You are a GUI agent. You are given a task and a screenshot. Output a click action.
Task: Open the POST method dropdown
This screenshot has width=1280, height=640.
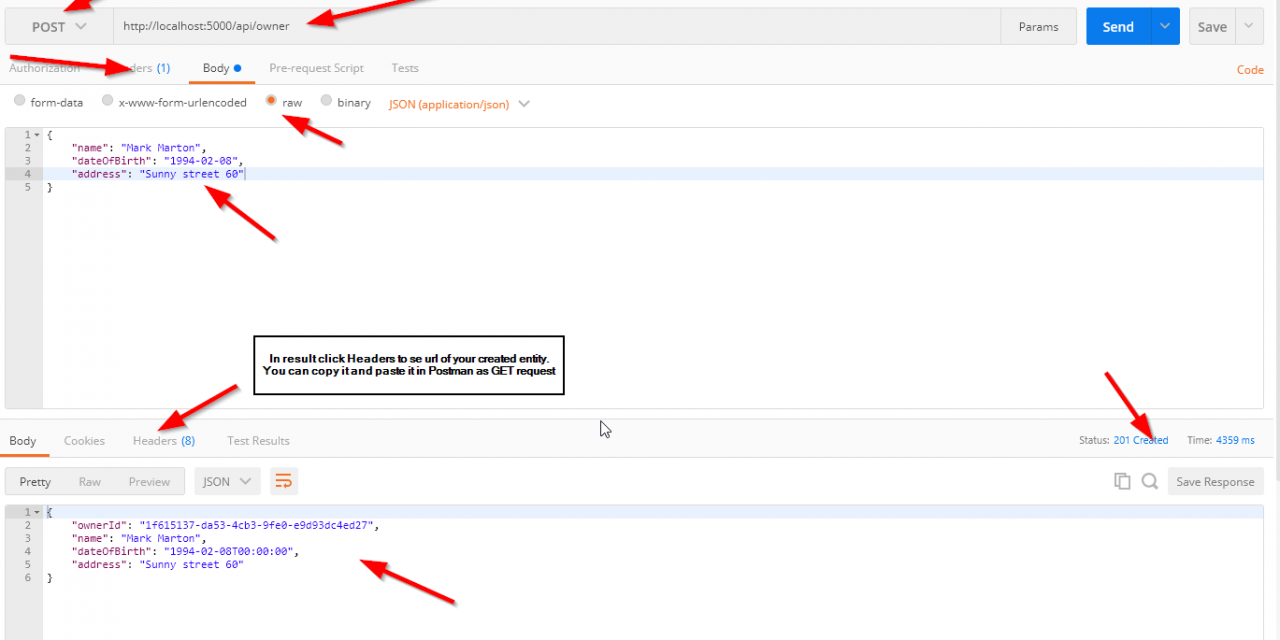point(59,27)
